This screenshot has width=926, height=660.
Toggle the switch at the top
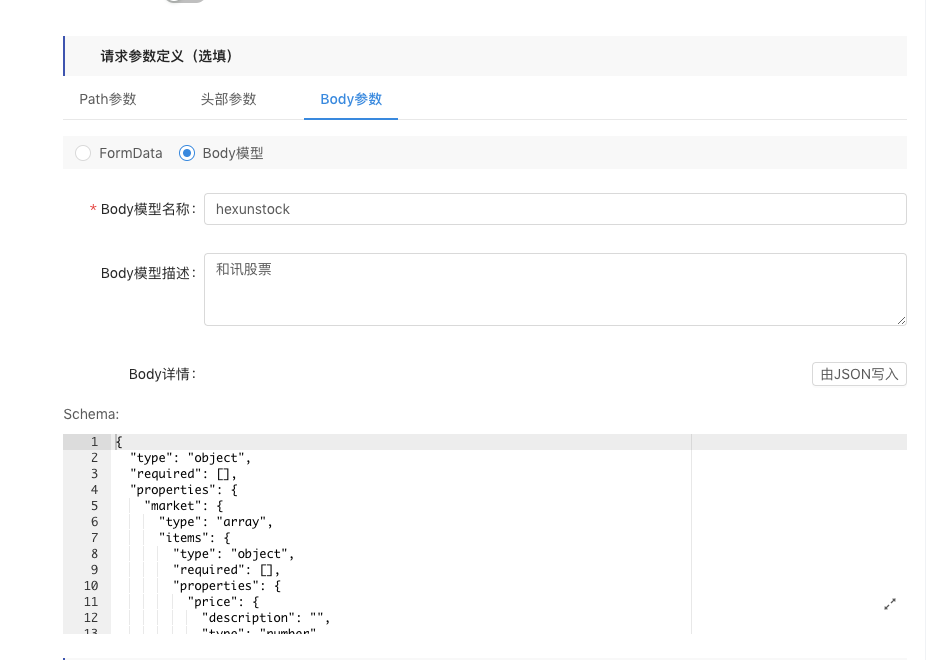click(x=185, y=1)
